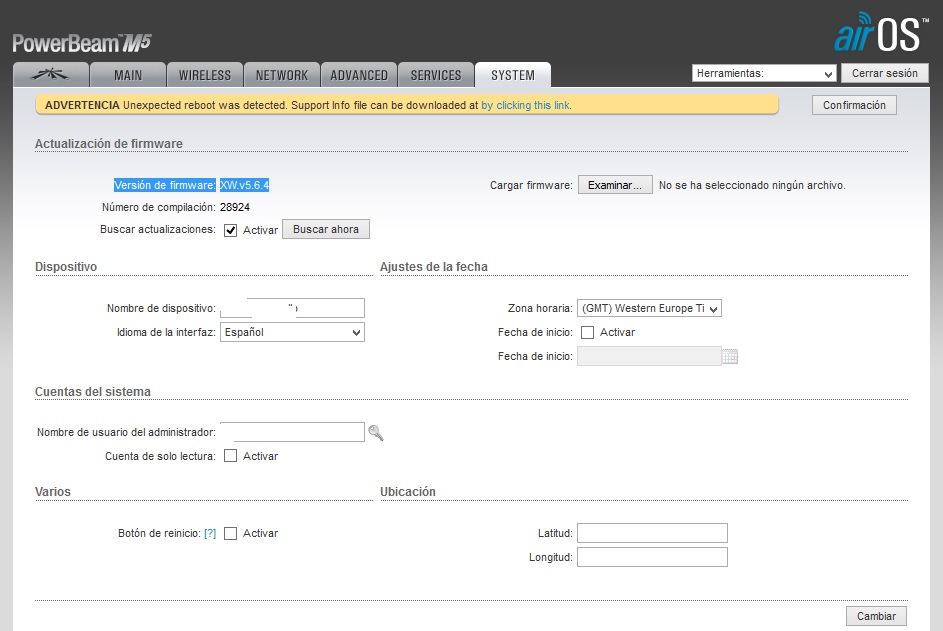The width and height of the screenshot is (943, 631).
Task: Open the Ubiquiti logo tab
Action: [x=51, y=75]
